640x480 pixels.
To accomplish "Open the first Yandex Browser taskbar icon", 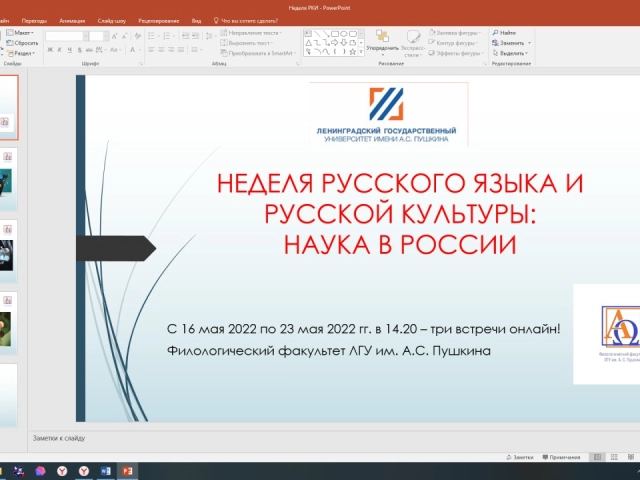I will [x=62, y=471].
